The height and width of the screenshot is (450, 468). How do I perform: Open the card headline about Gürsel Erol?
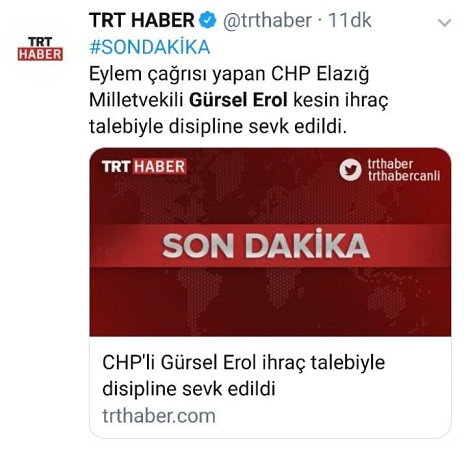tap(243, 376)
